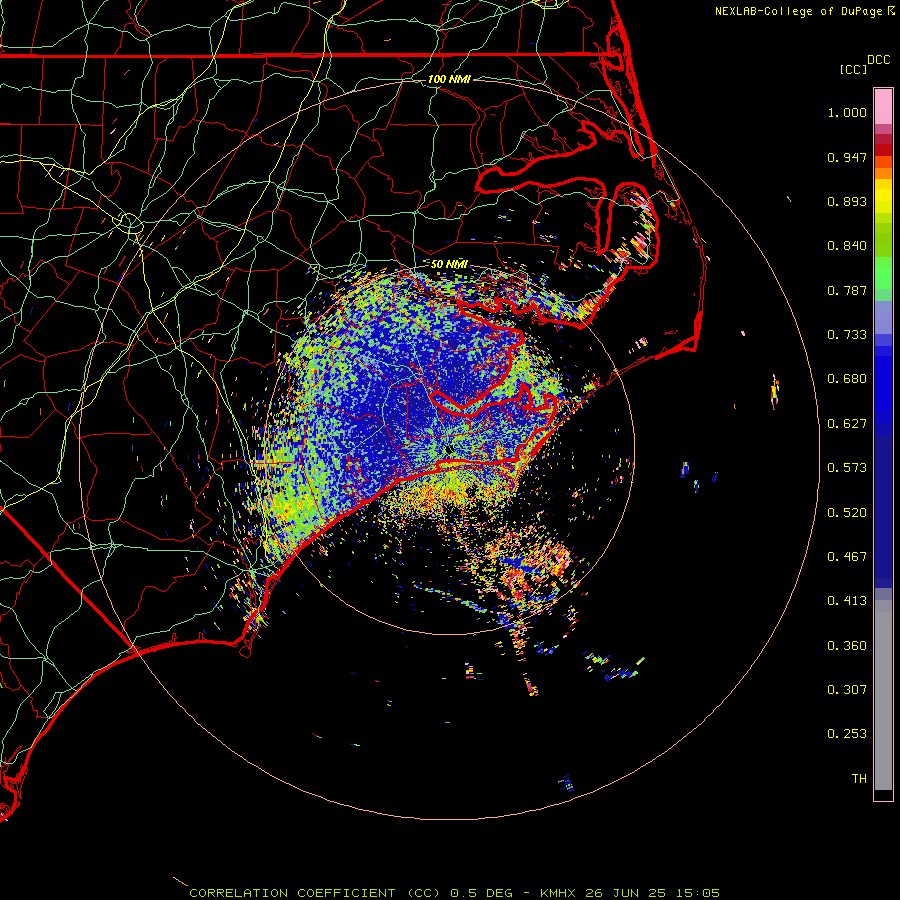Click the 0.307 value on color scale
Viewport: 900px width, 900px height.
click(847, 690)
